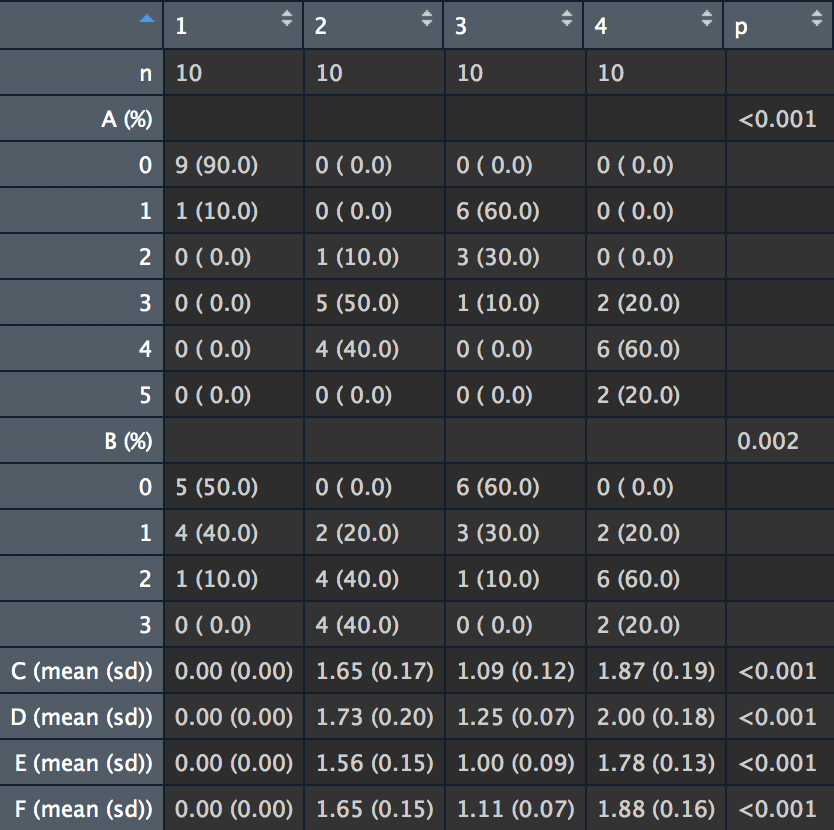Select '6 (60.0)' in A row 1
The width and height of the screenshot is (834, 830).
(515, 211)
